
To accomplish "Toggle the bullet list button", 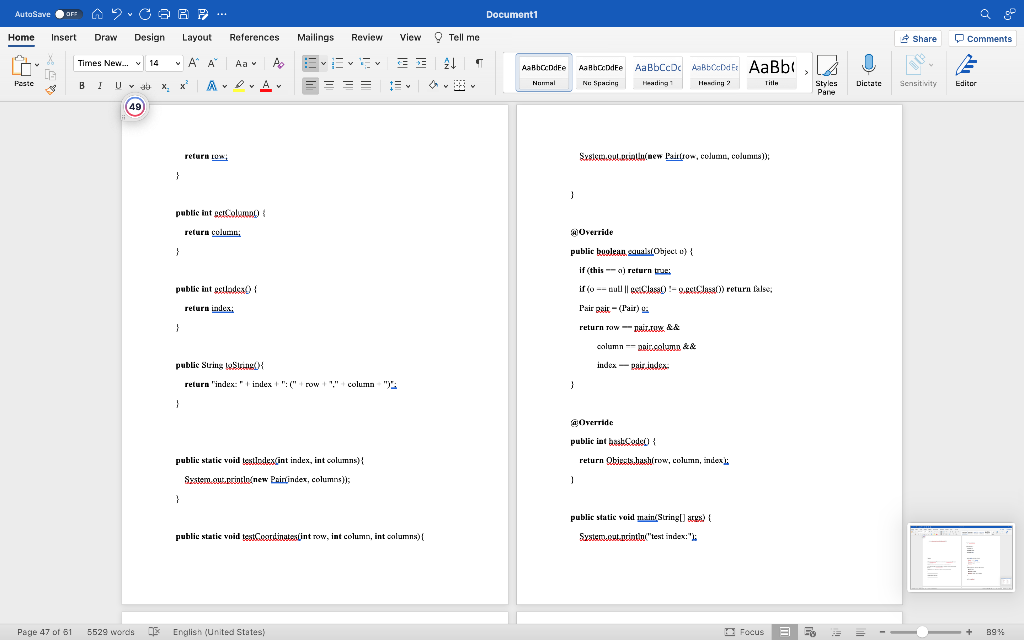I will click(x=310, y=63).
